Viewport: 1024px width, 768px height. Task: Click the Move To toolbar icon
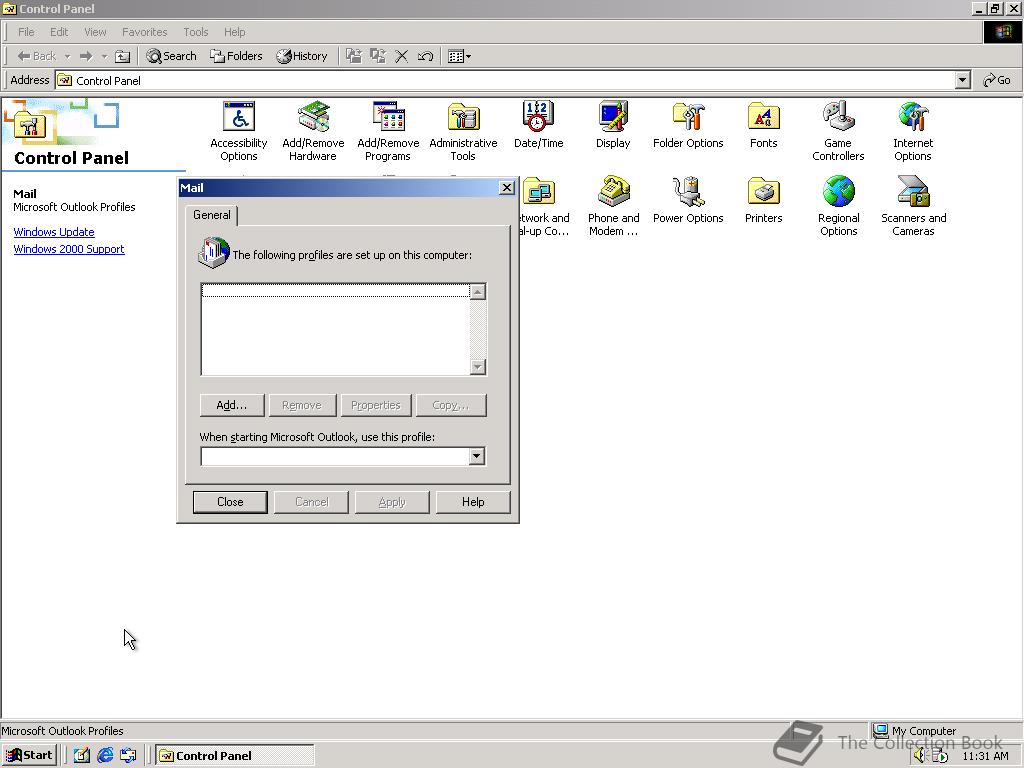tap(353, 56)
